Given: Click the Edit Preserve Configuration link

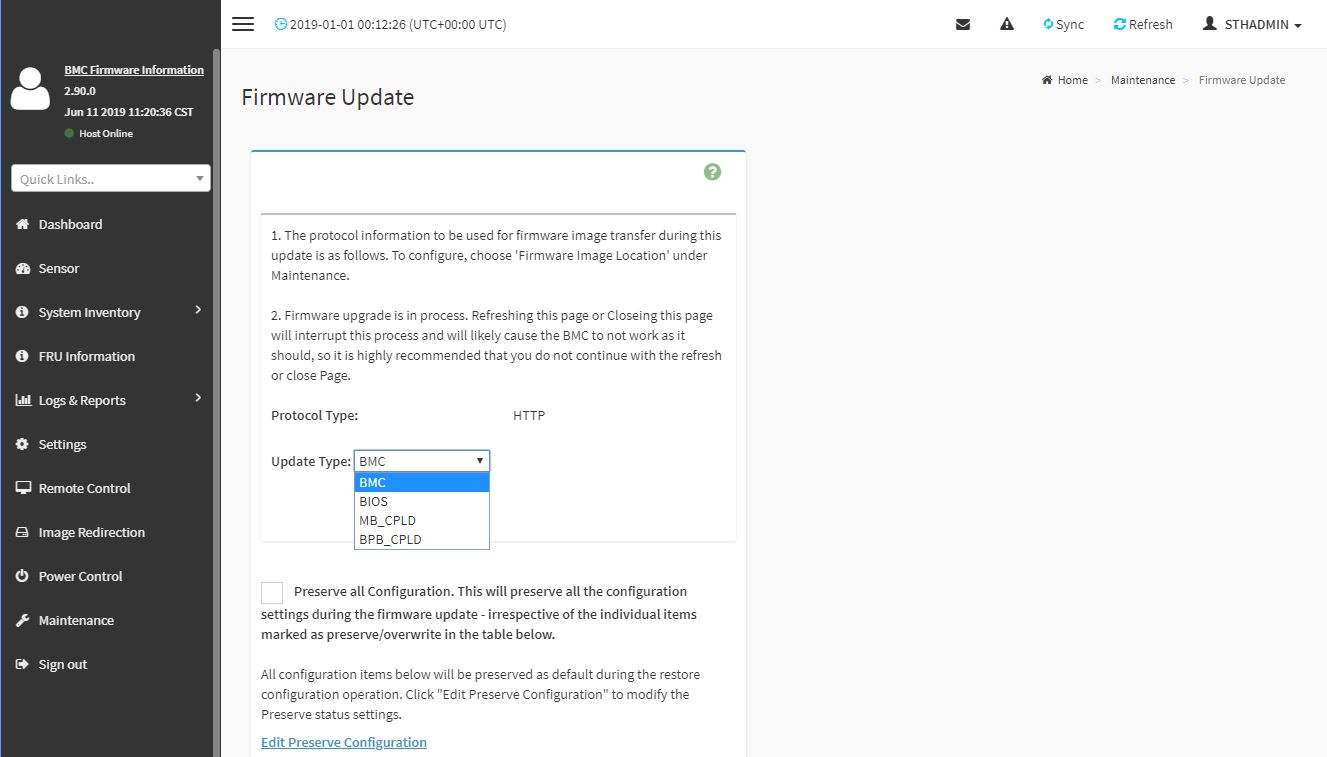Looking at the screenshot, I should coord(343,742).
